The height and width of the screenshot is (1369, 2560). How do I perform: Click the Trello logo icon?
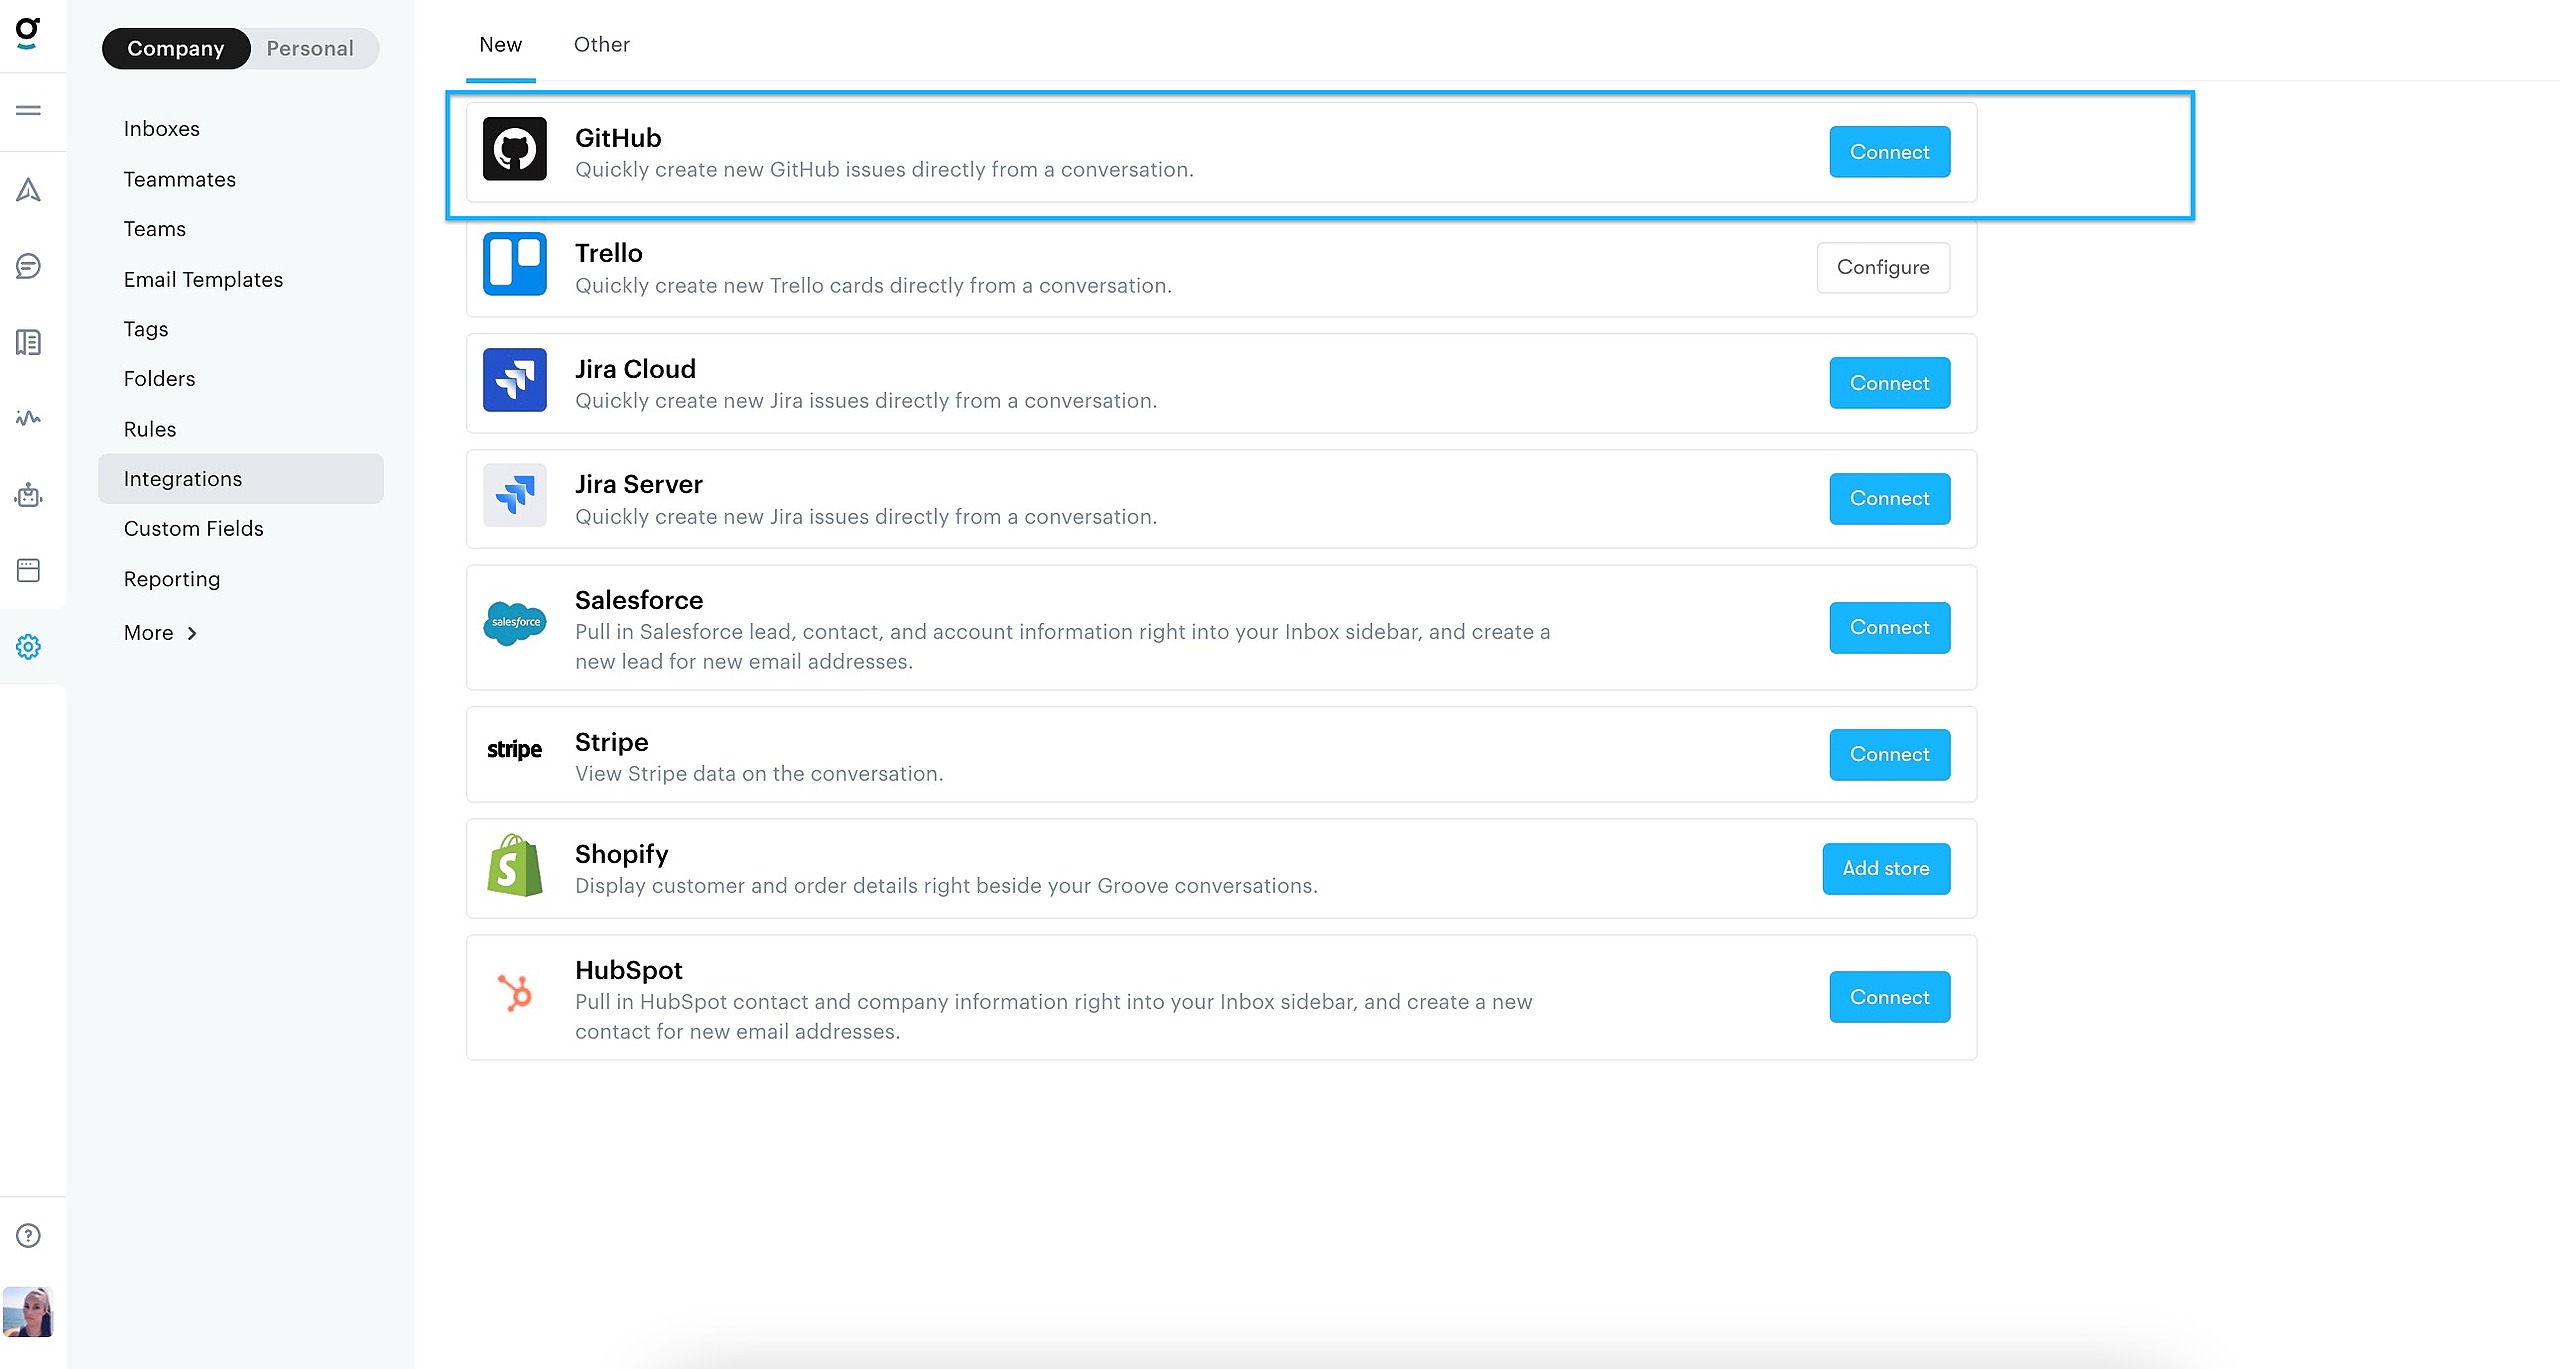(x=515, y=264)
